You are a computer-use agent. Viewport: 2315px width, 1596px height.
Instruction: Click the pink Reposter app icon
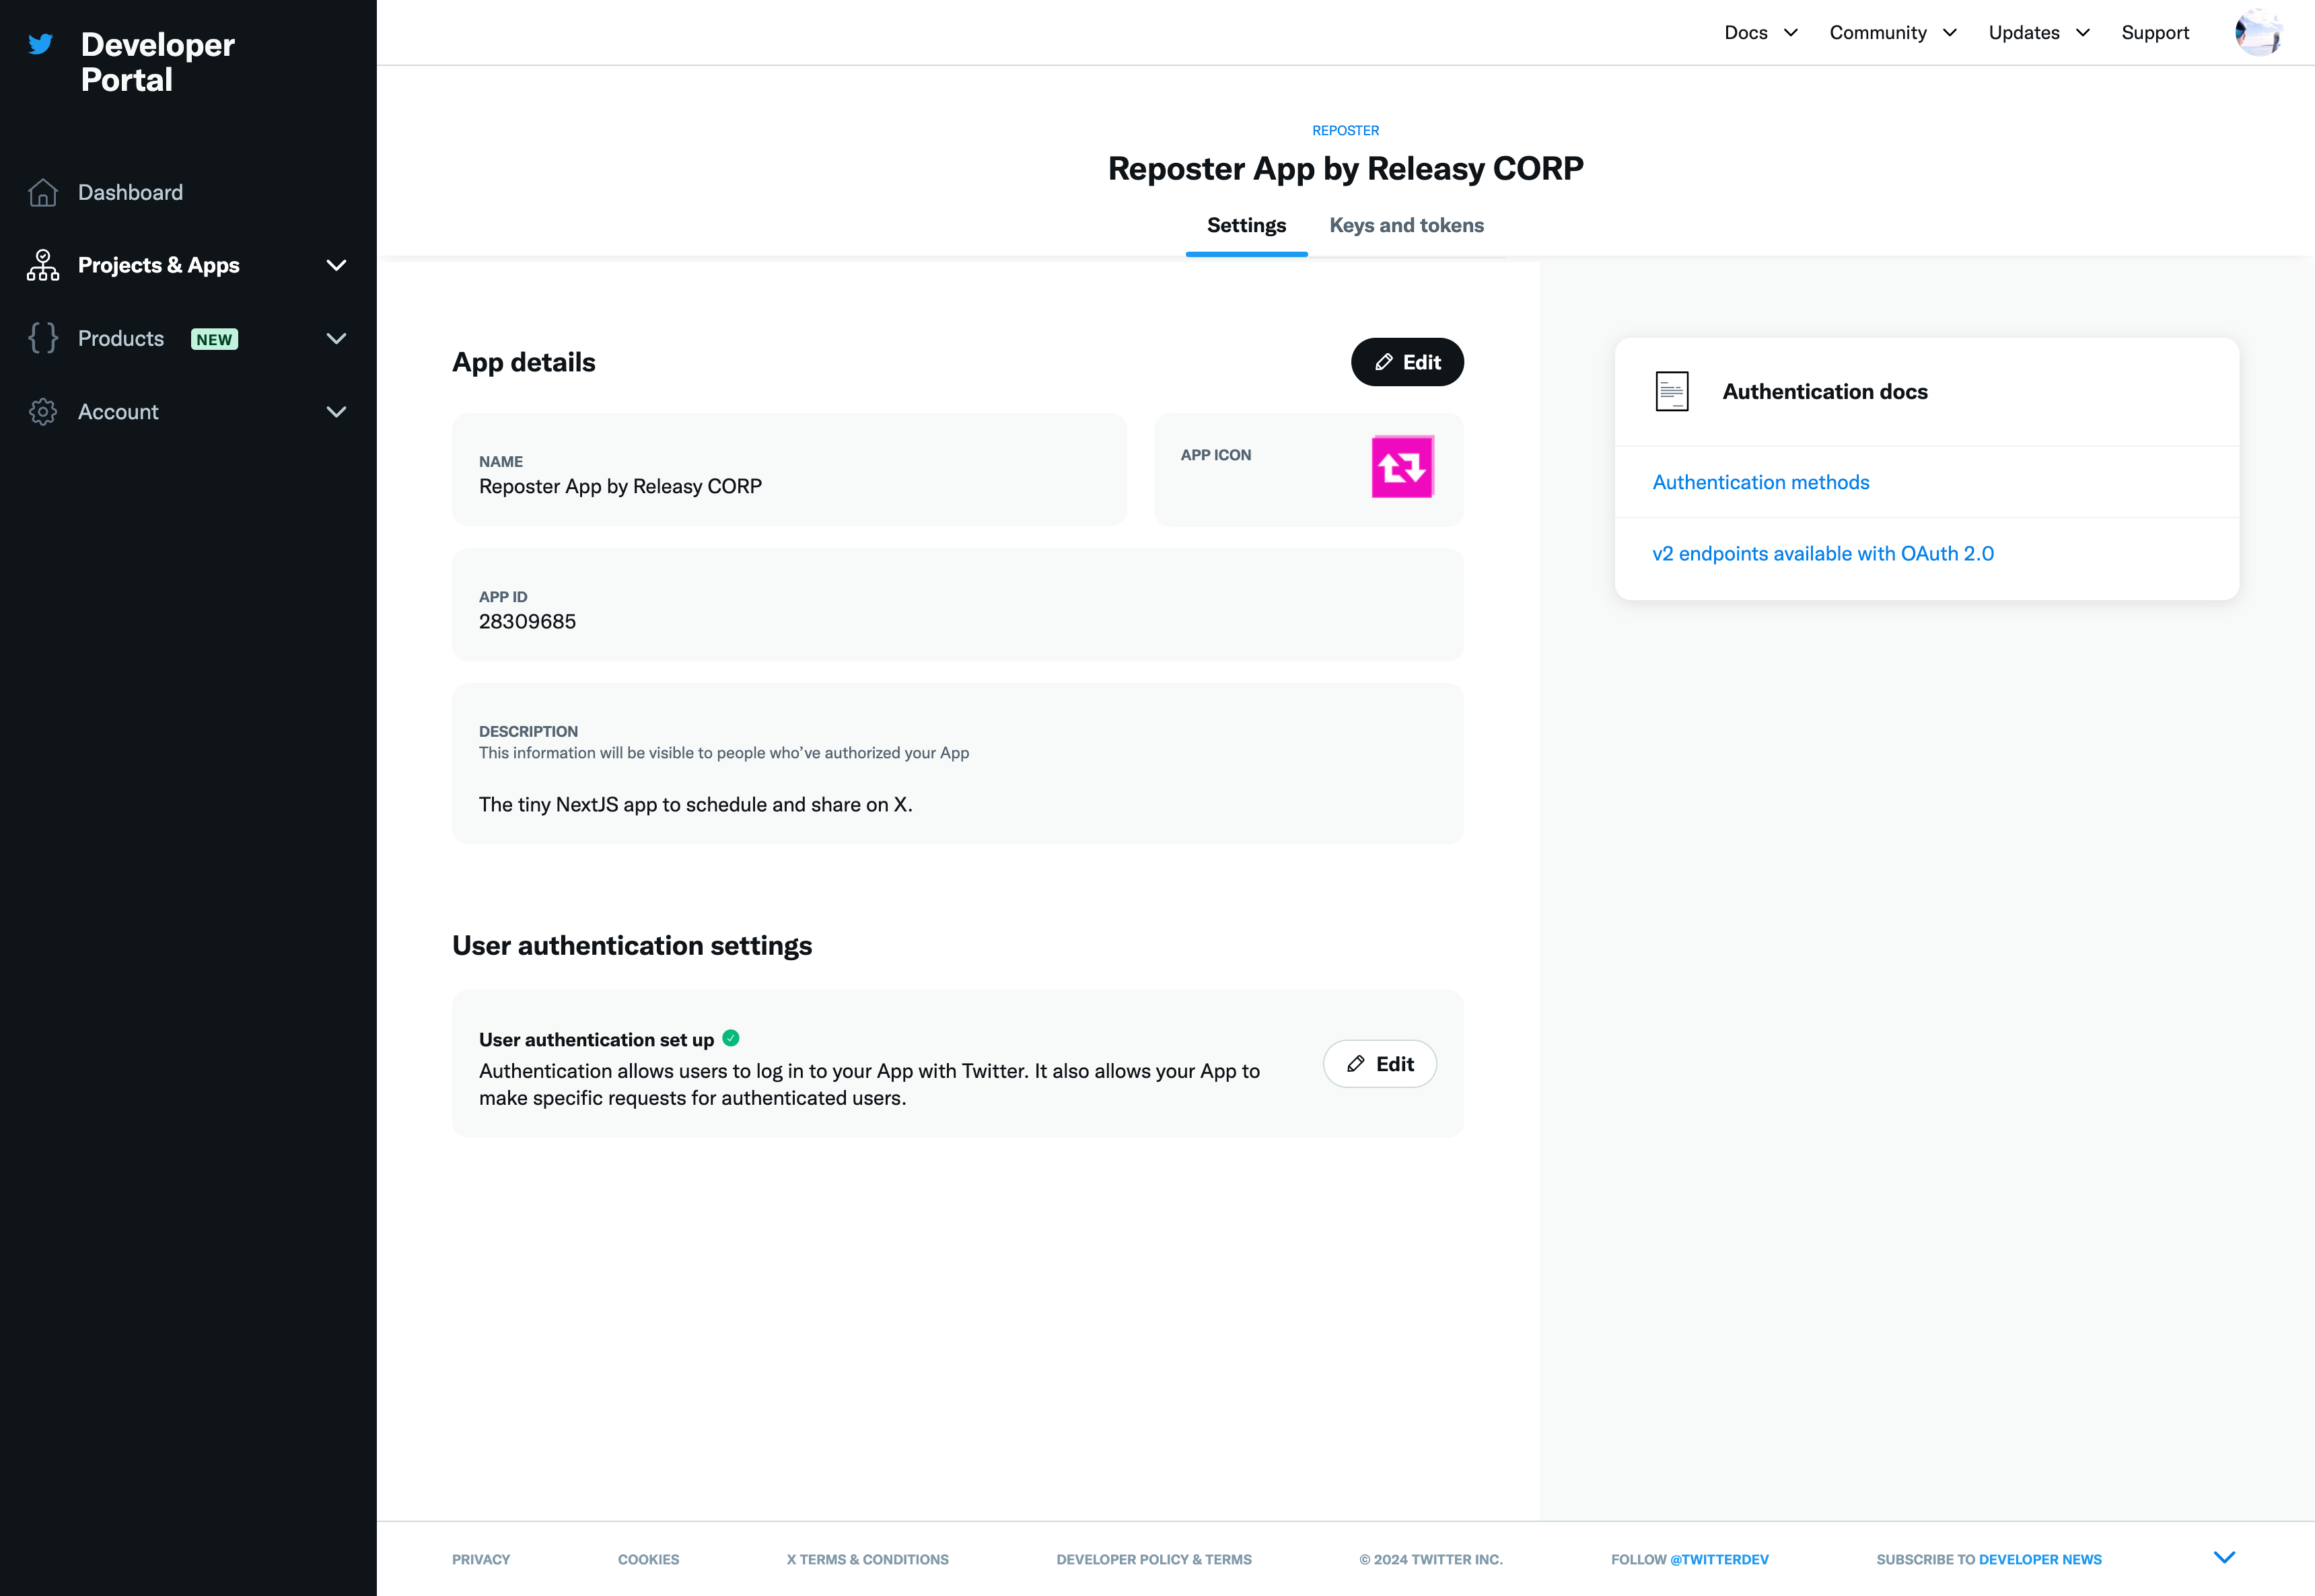(1402, 466)
